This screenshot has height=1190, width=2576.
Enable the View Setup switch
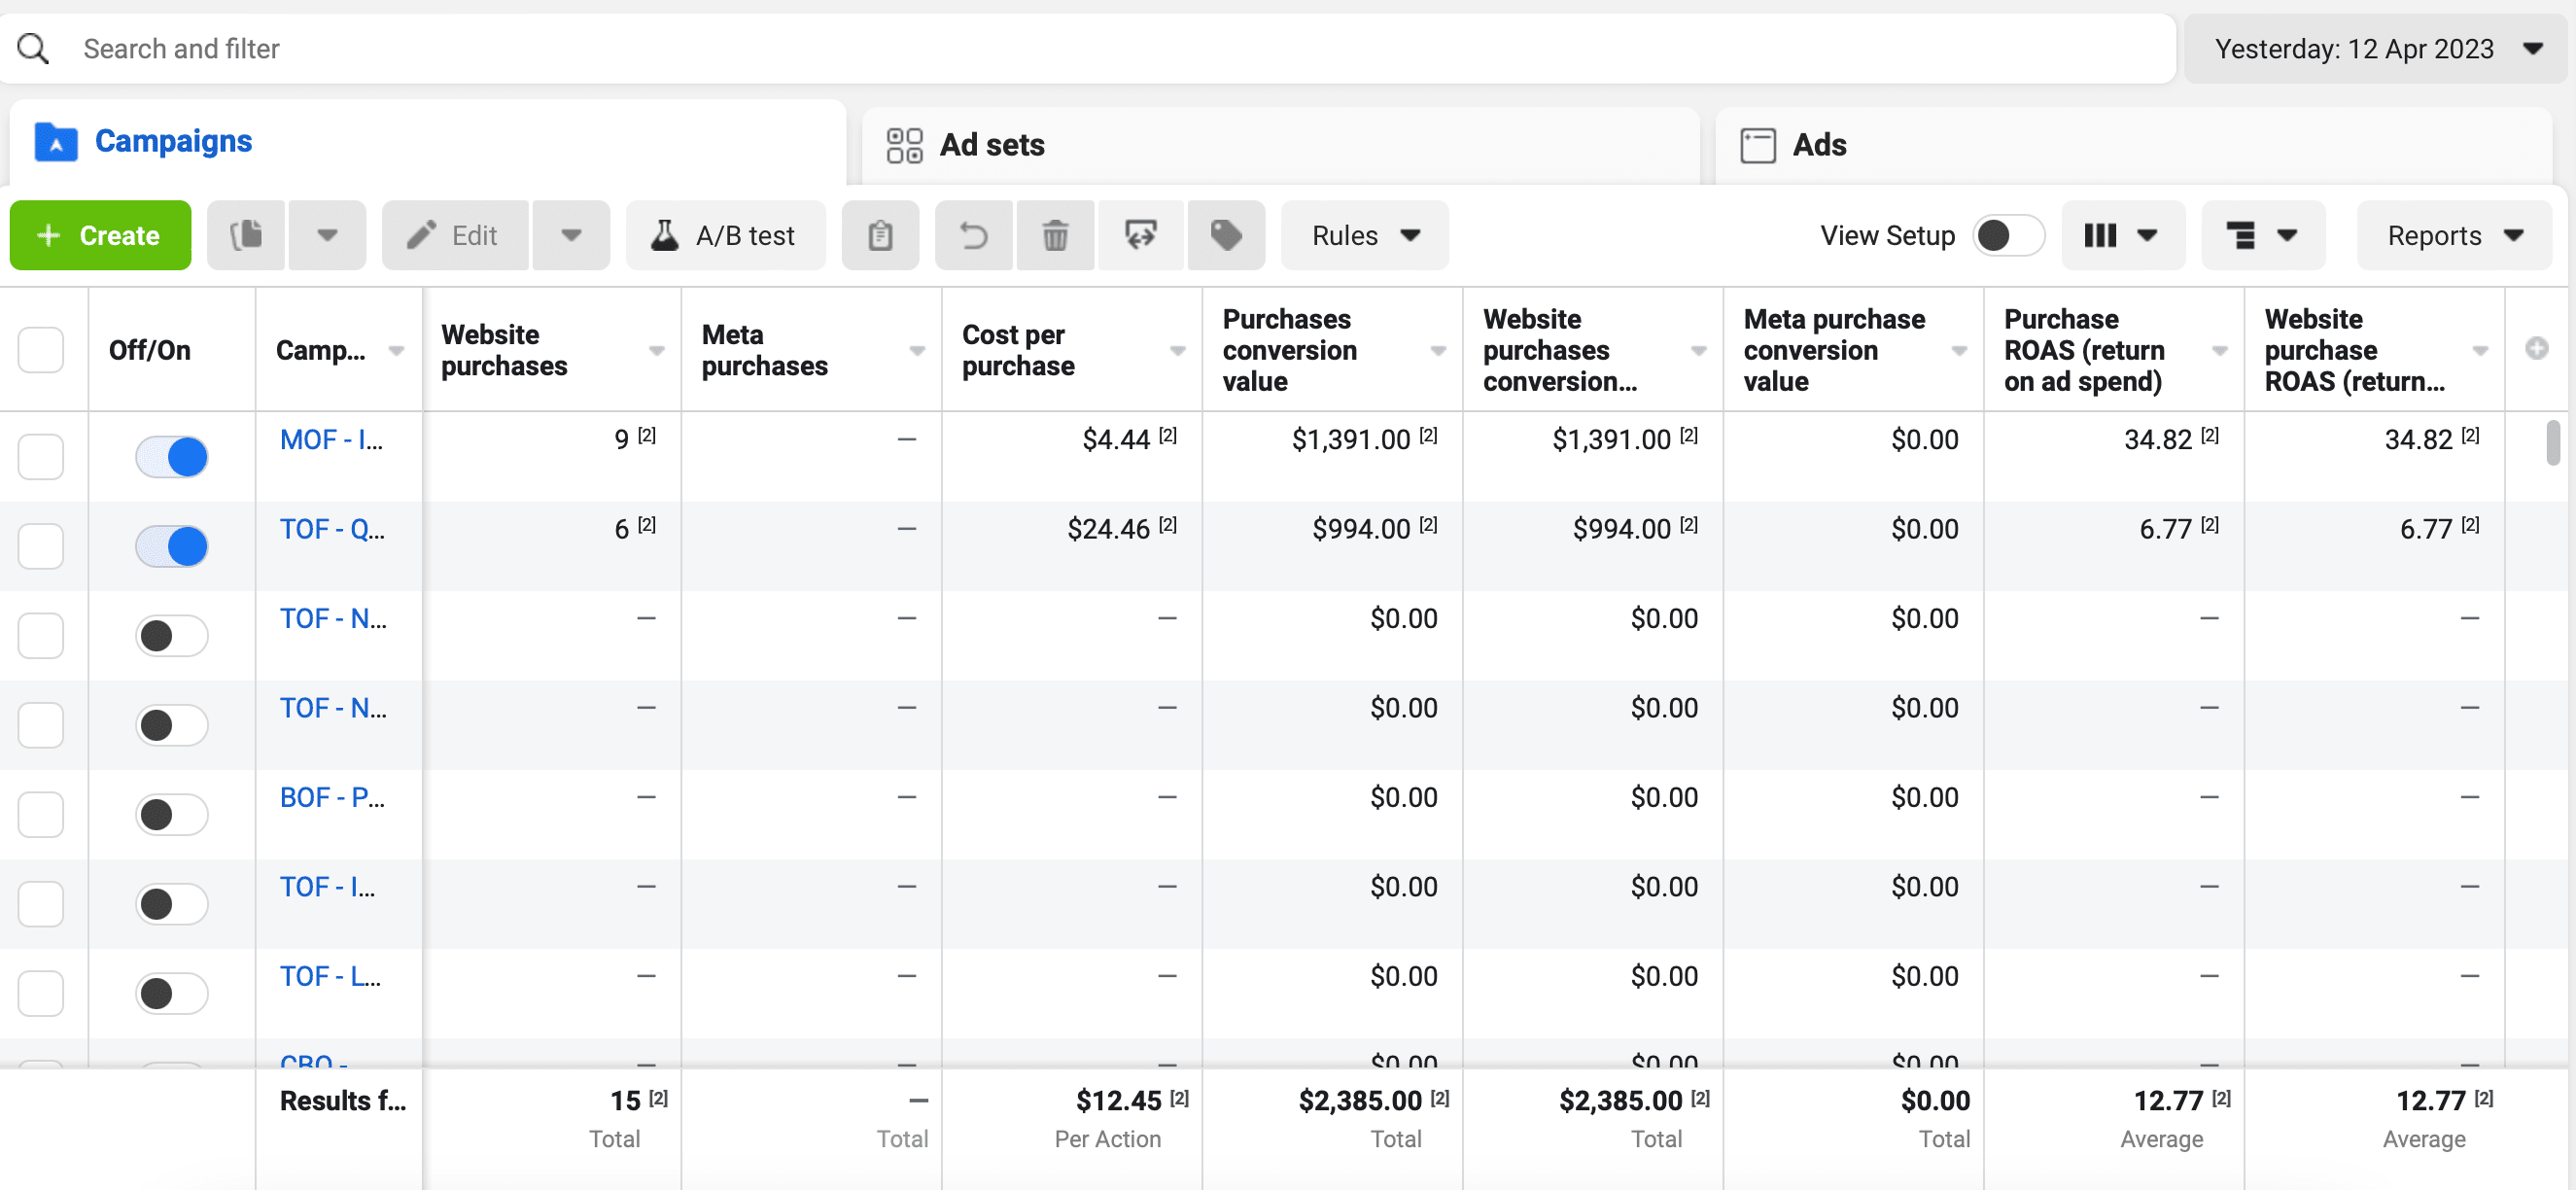click(2007, 236)
